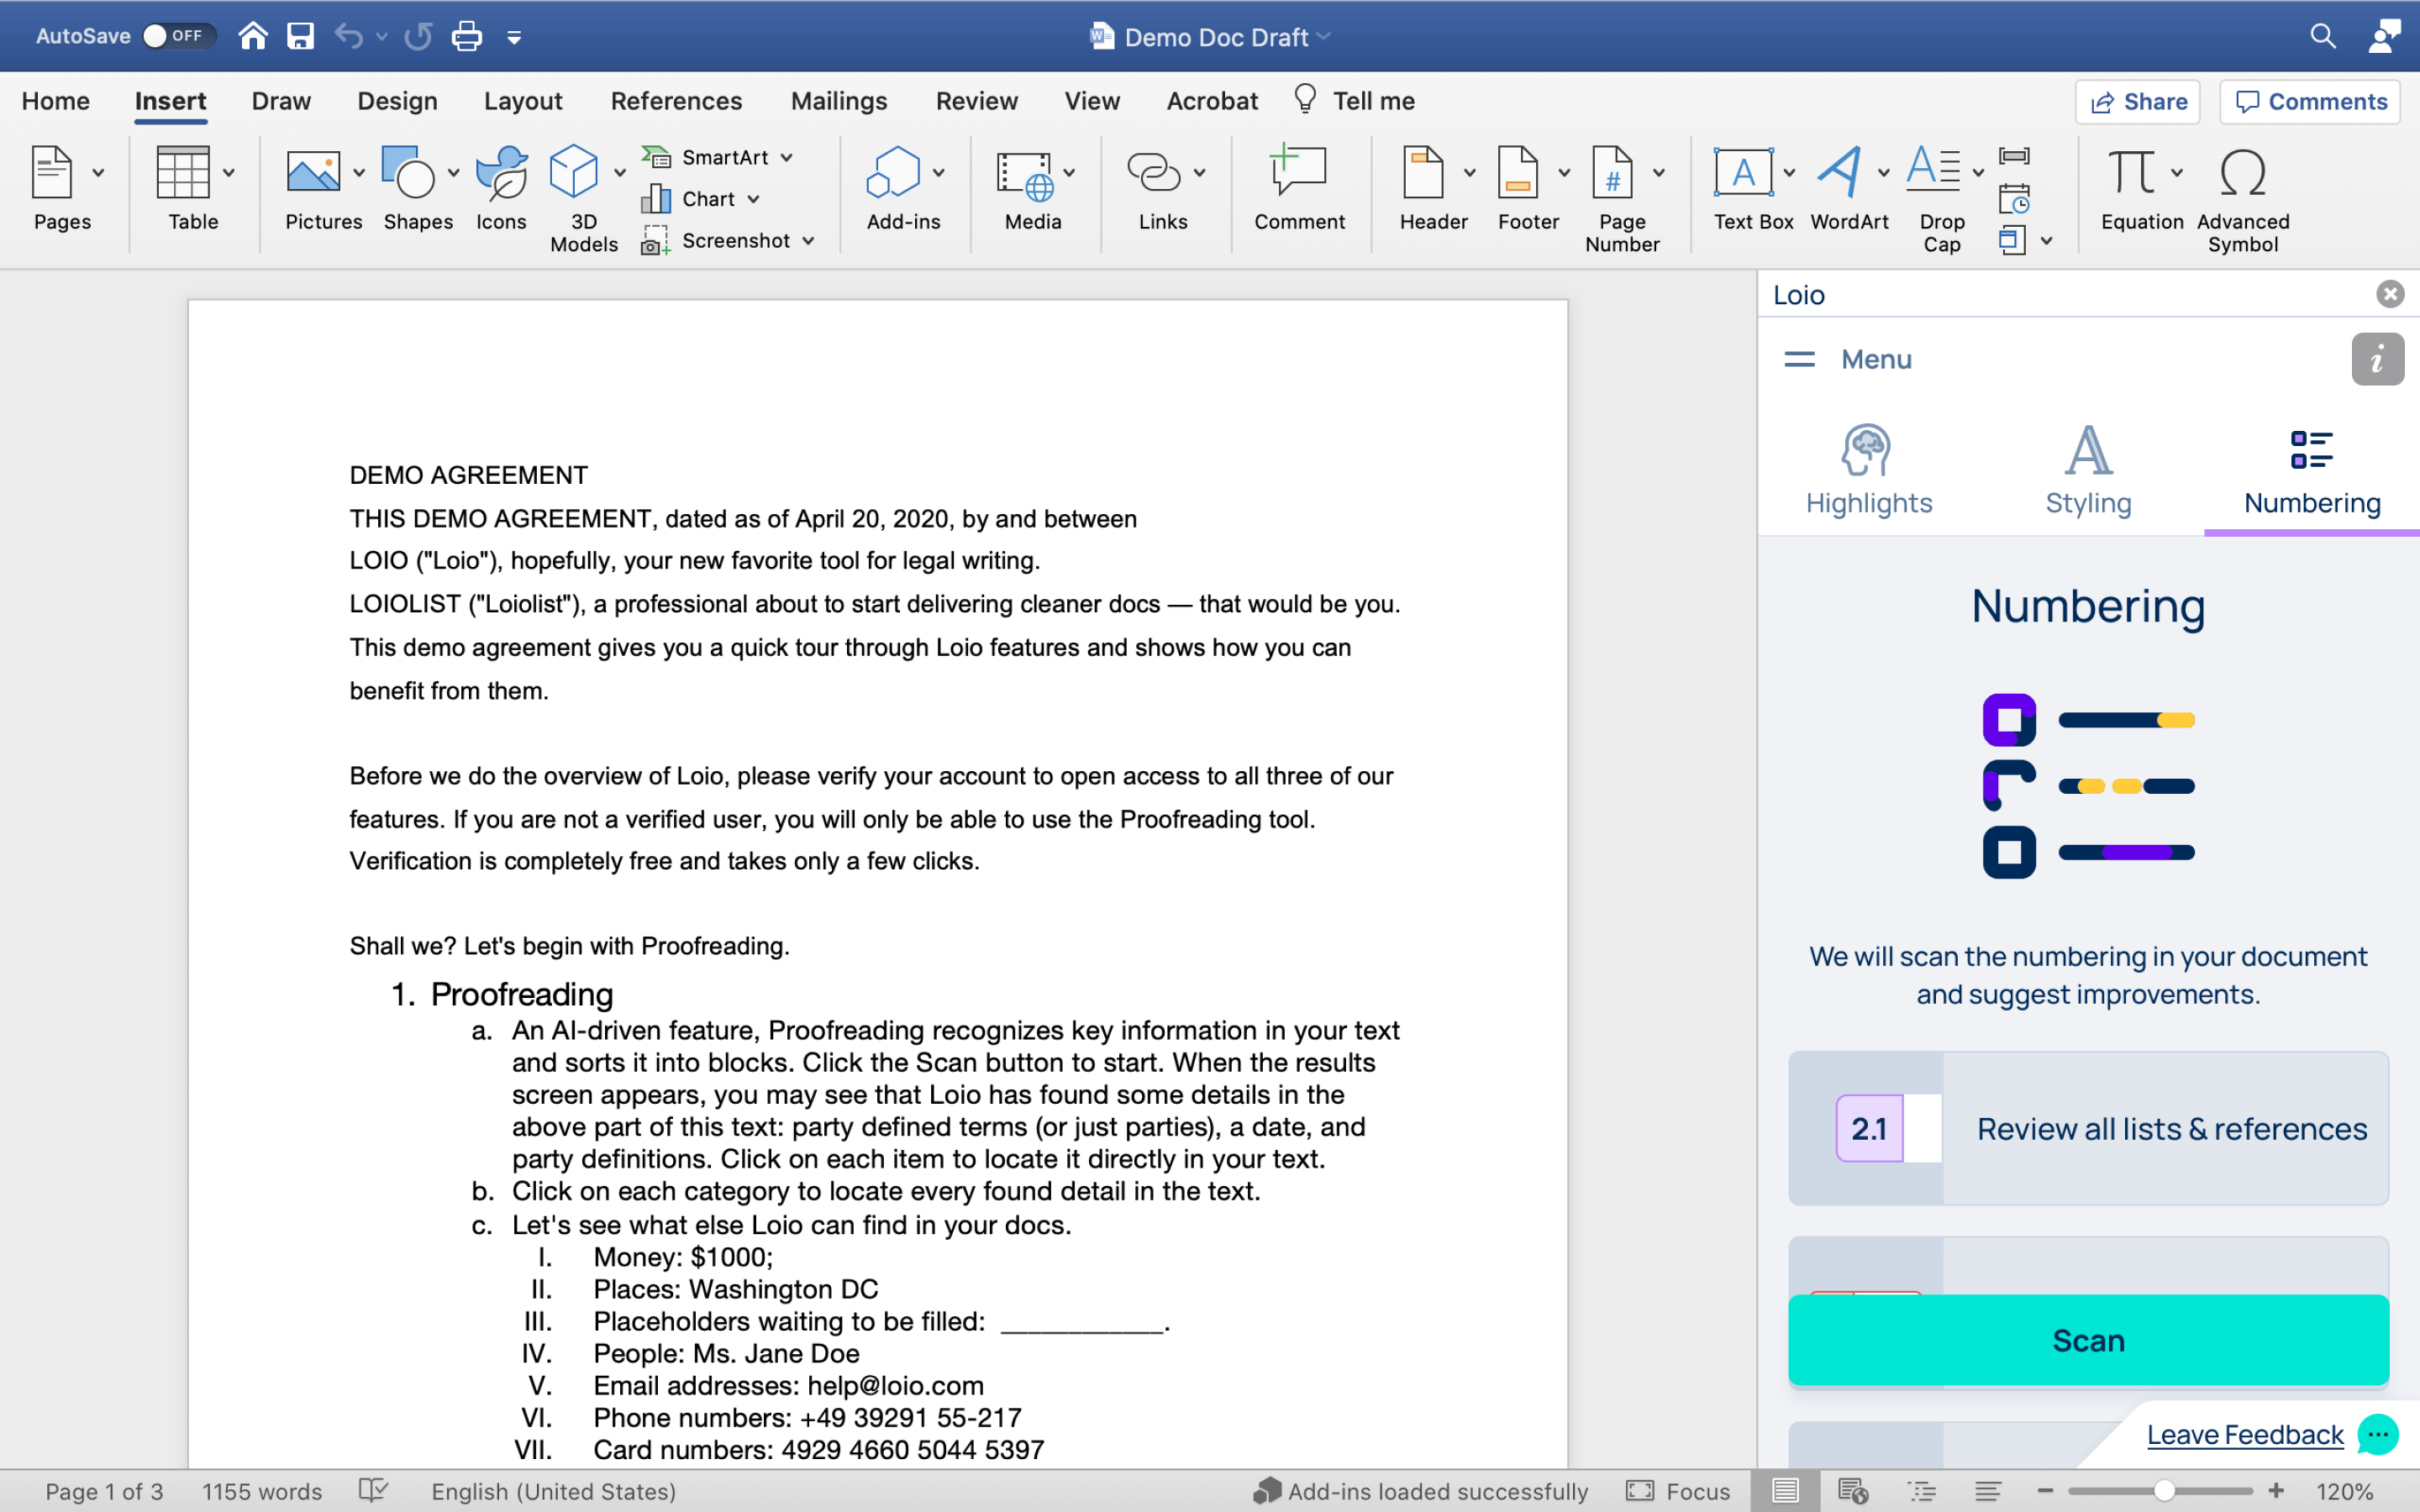Toggle Focus mode in status bar
2420x1512 pixels.
(1678, 1491)
